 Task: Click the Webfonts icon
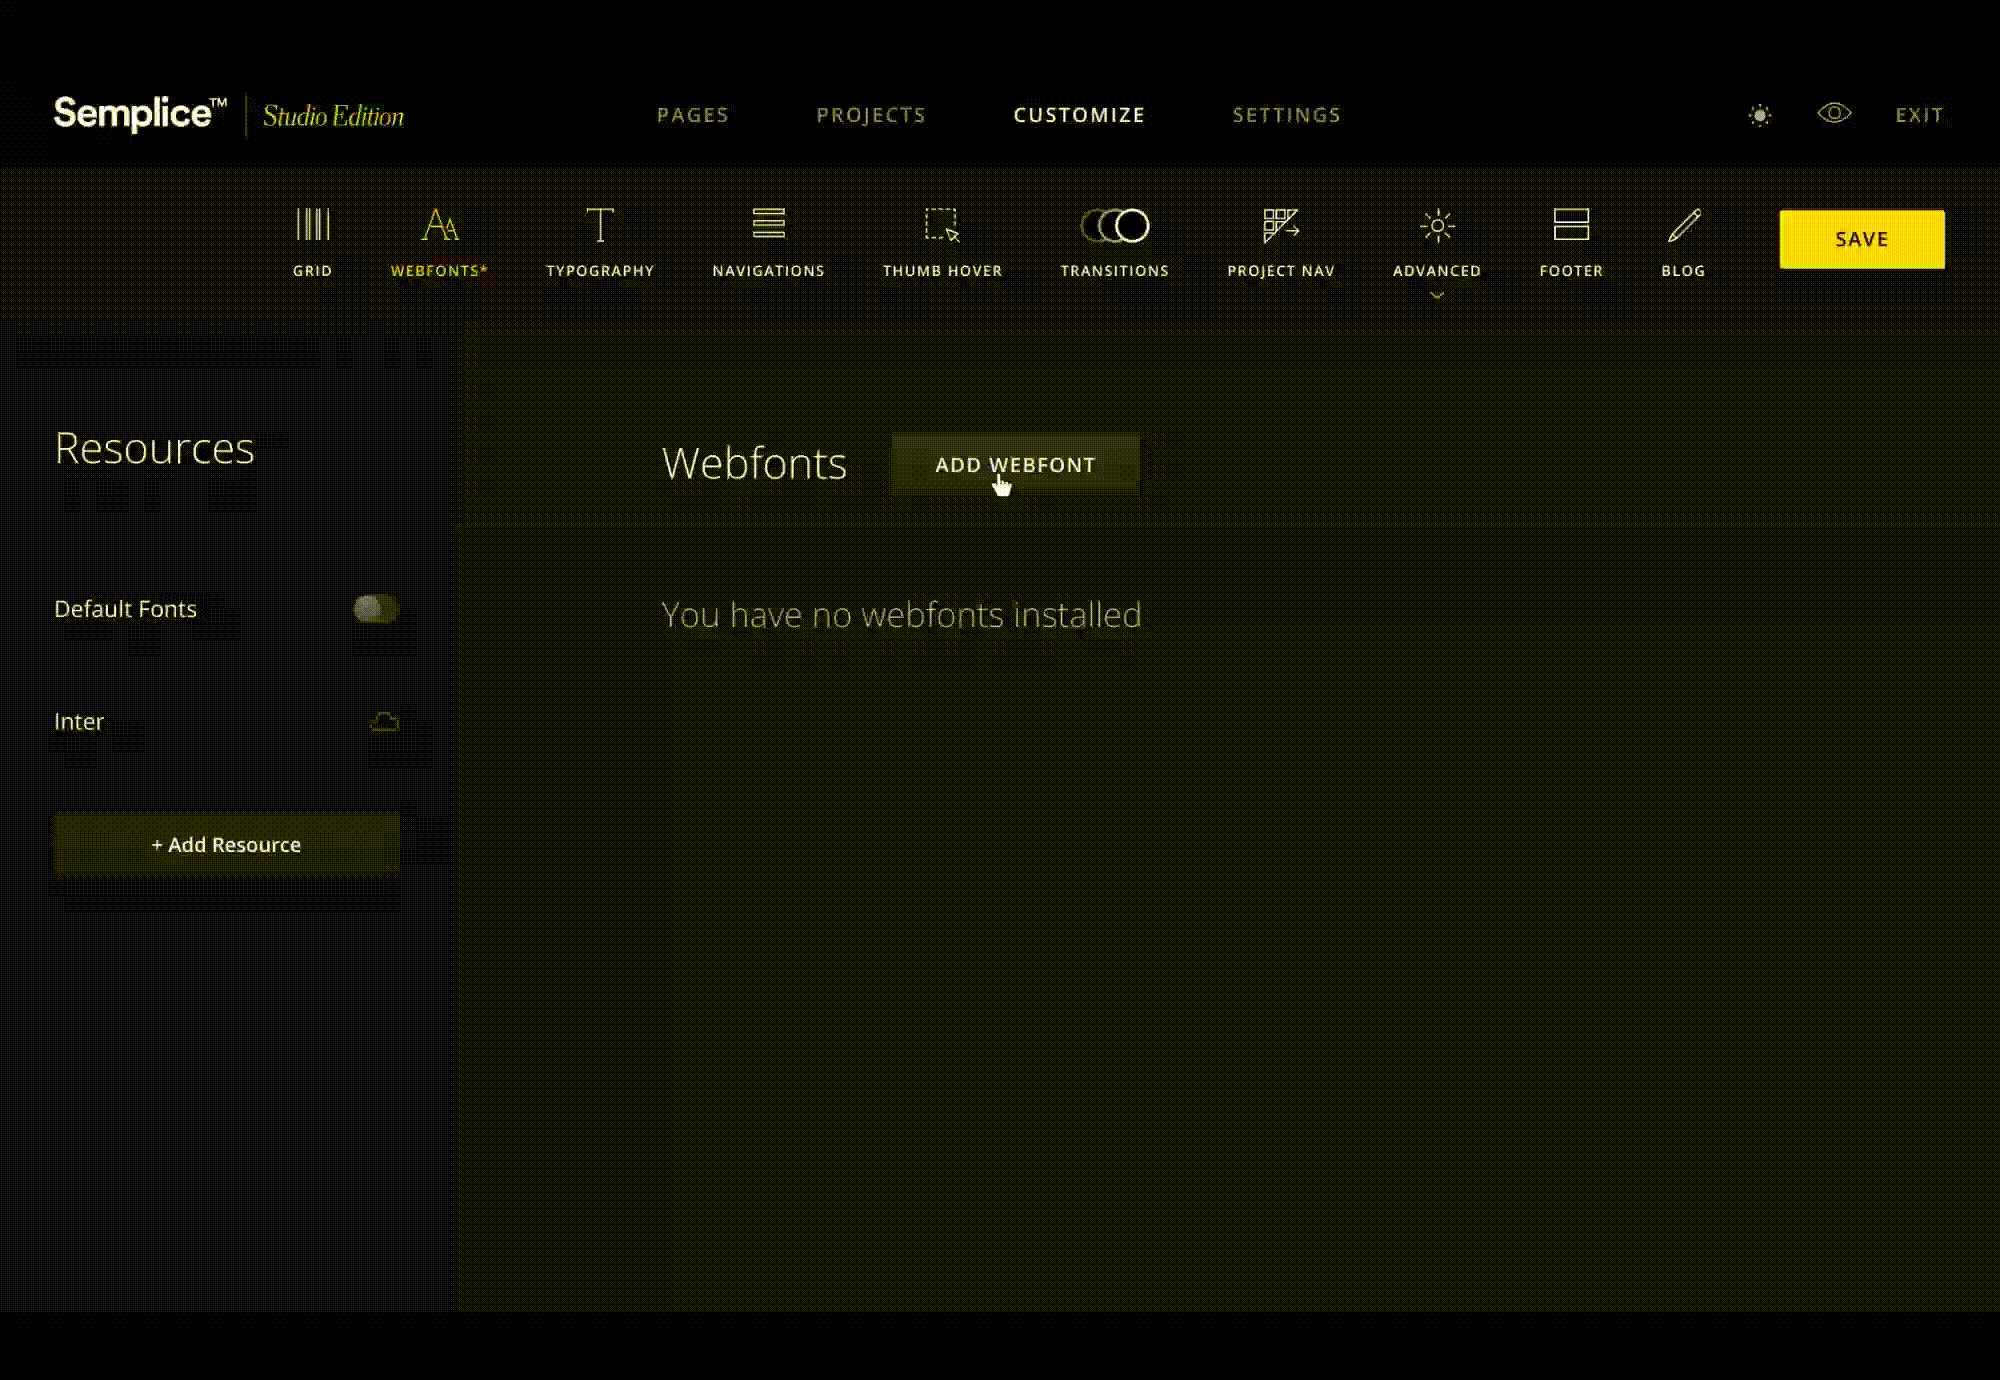click(439, 225)
